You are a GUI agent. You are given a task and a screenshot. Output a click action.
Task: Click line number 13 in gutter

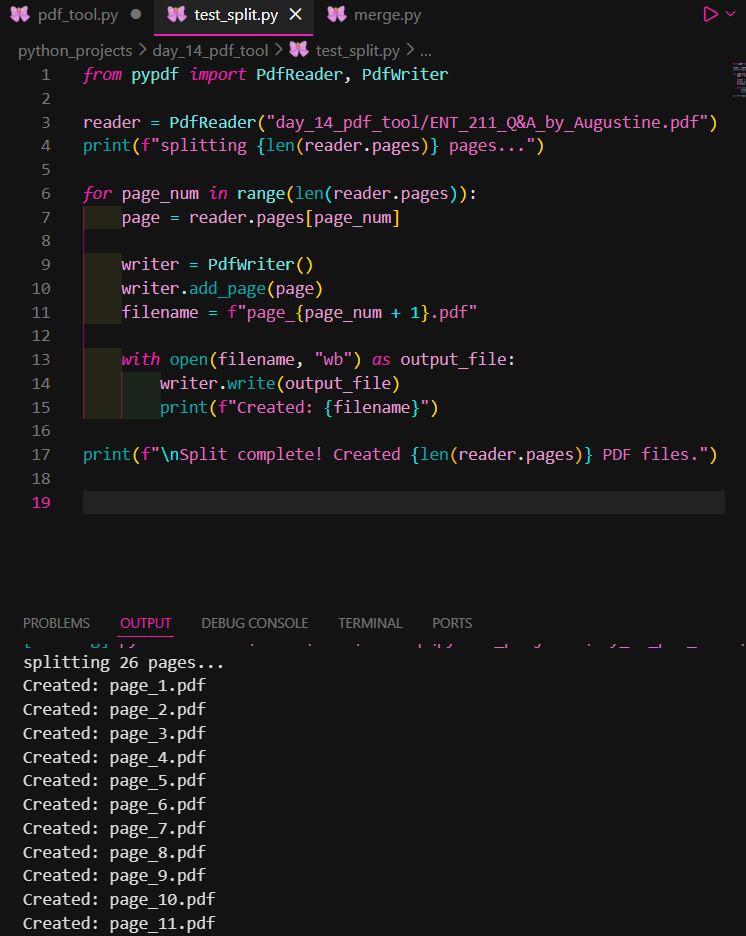point(41,360)
